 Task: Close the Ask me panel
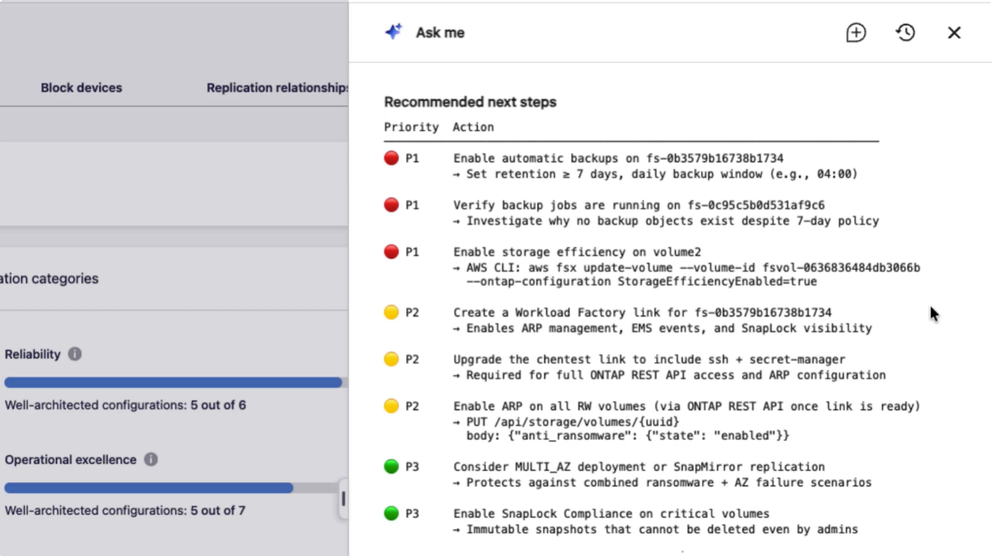pyautogui.click(x=953, y=32)
